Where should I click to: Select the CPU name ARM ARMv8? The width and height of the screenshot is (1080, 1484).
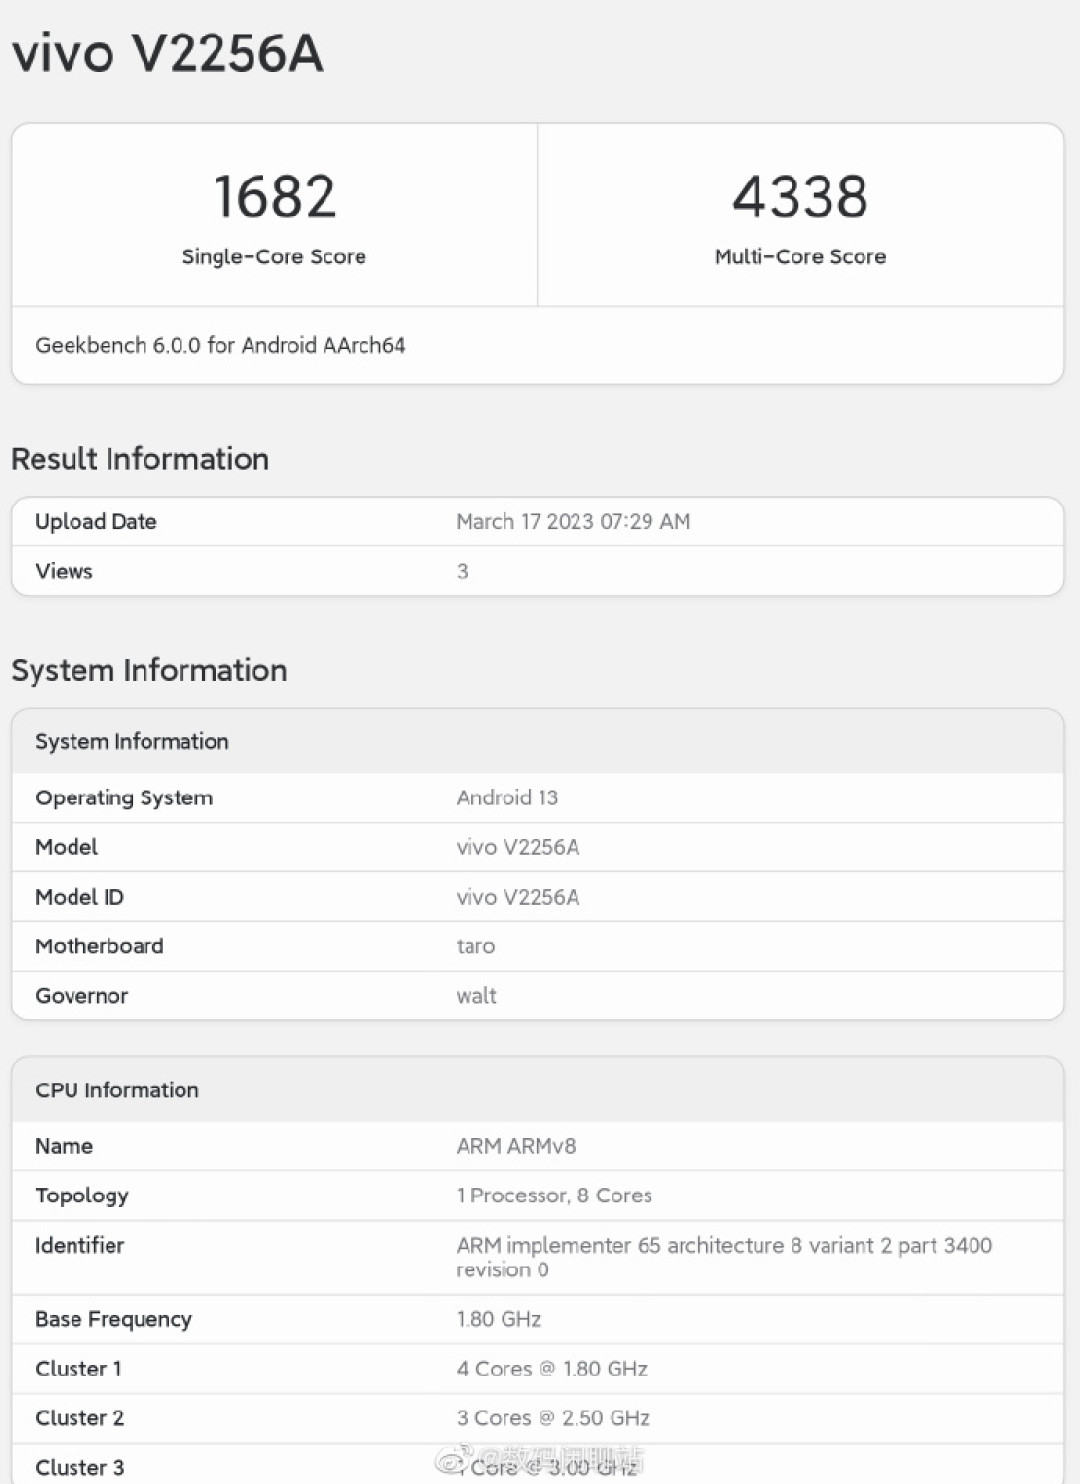click(x=516, y=1146)
